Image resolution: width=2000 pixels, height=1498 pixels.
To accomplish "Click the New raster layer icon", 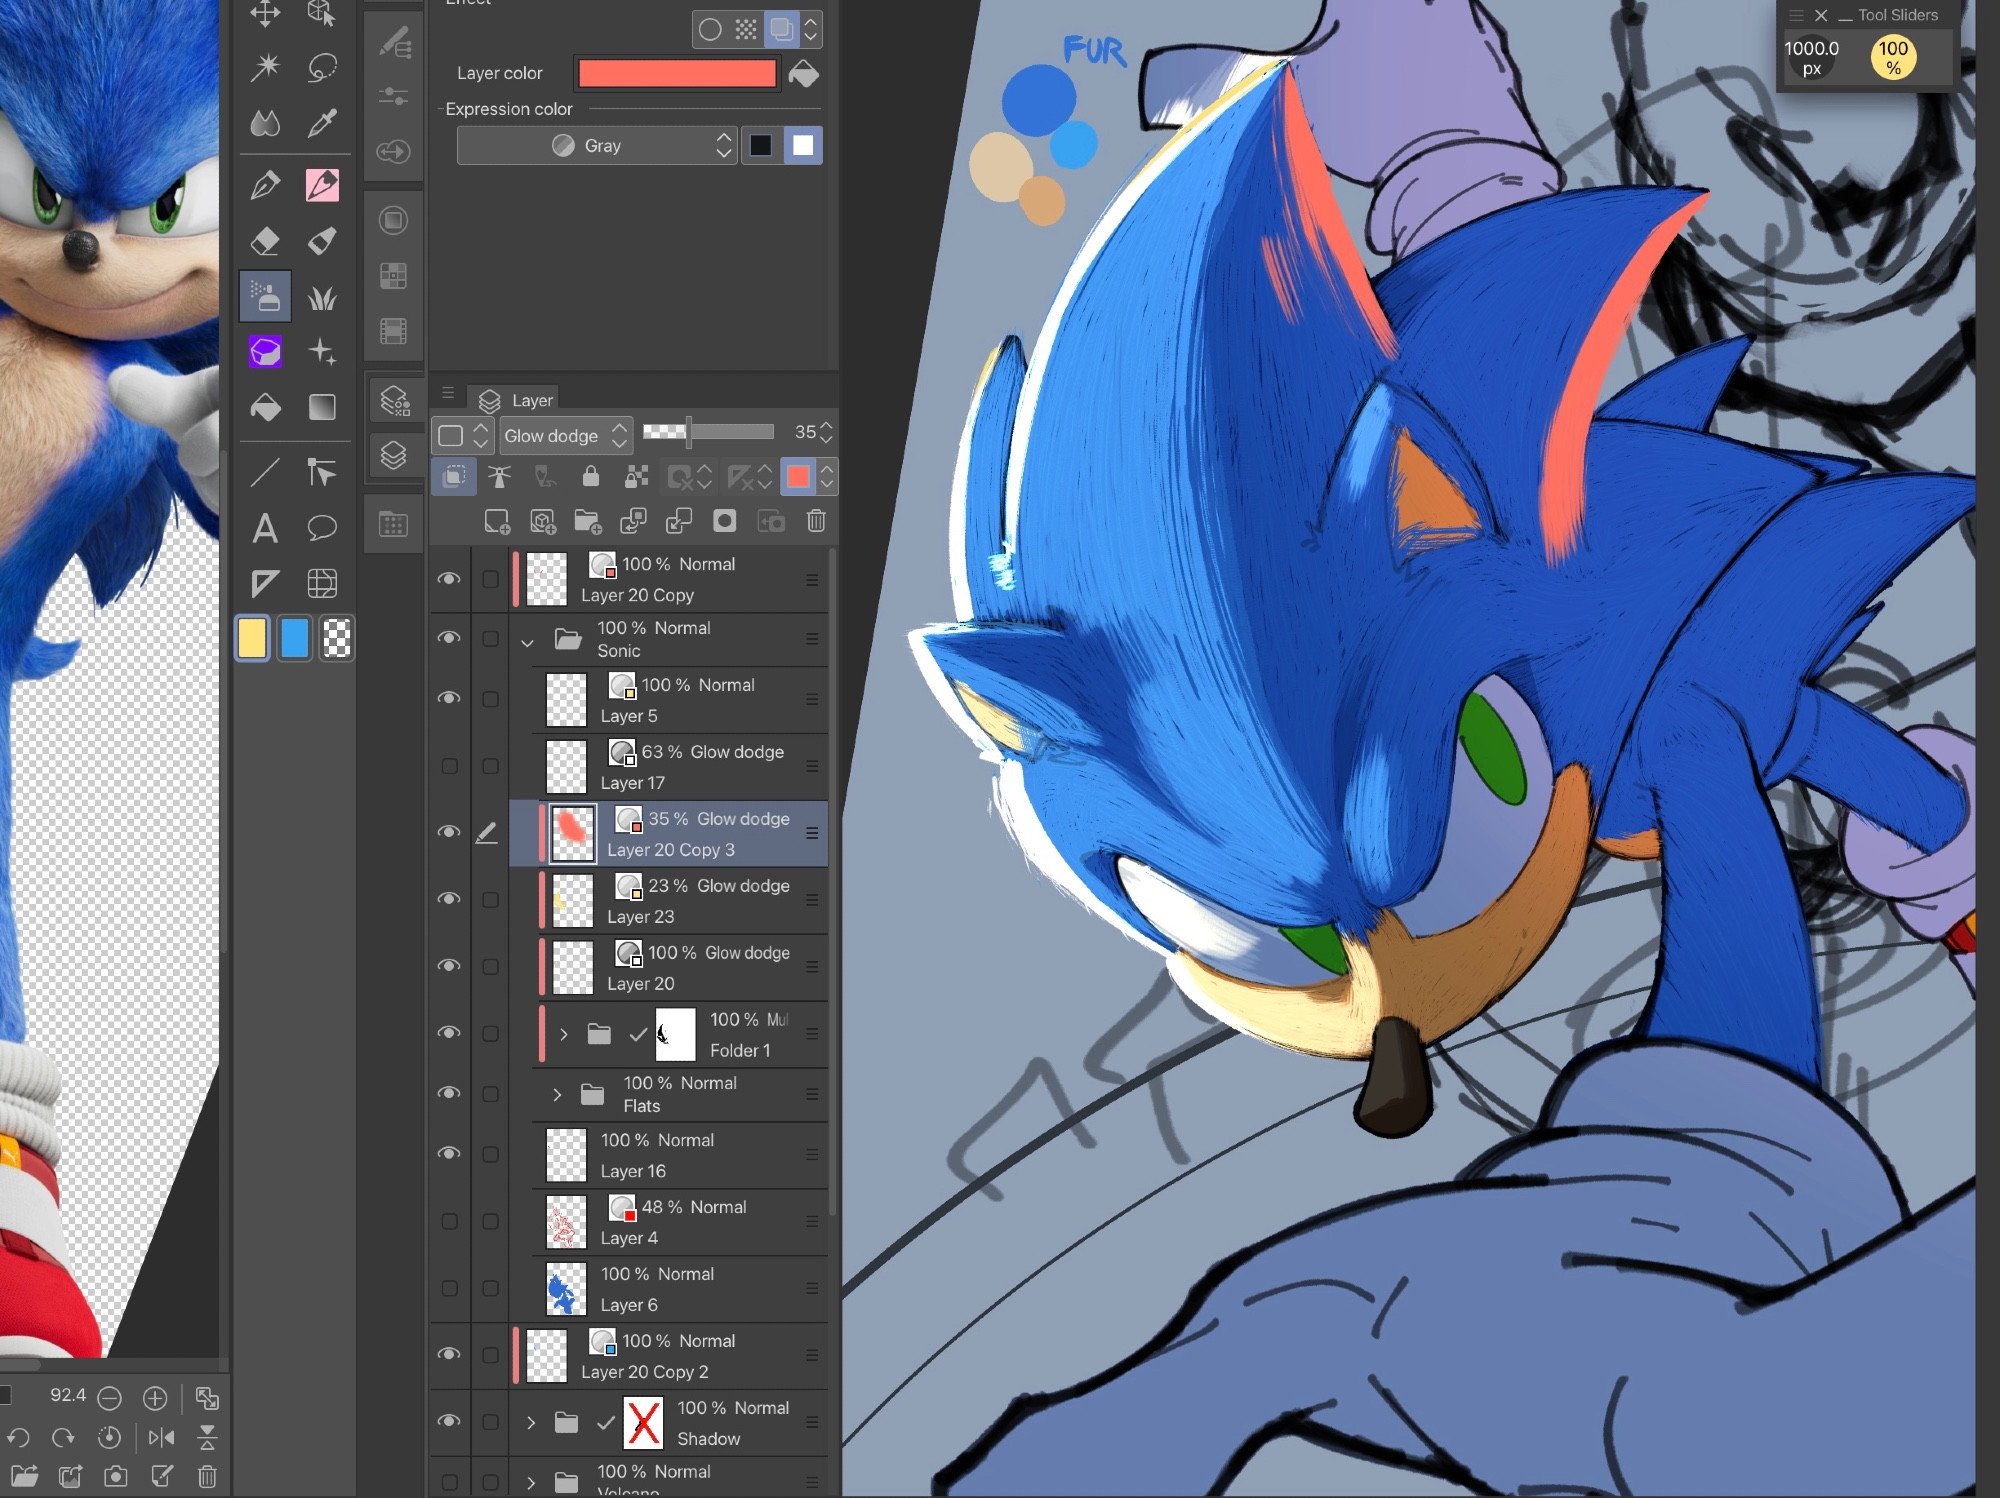I will tap(497, 521).
